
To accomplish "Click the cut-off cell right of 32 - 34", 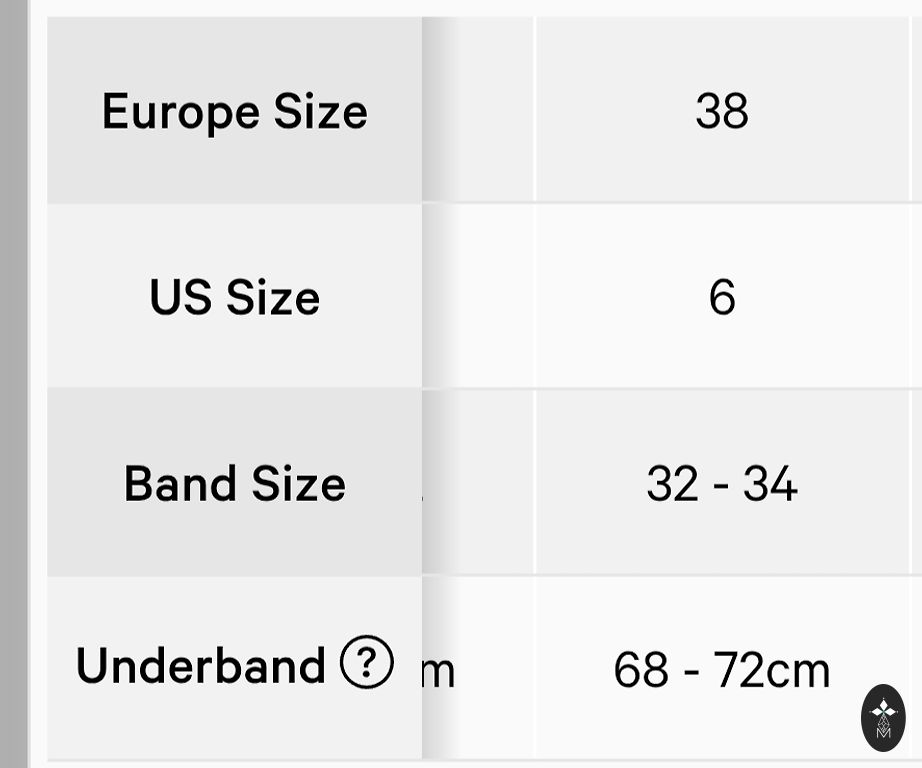I will point(916,483).
